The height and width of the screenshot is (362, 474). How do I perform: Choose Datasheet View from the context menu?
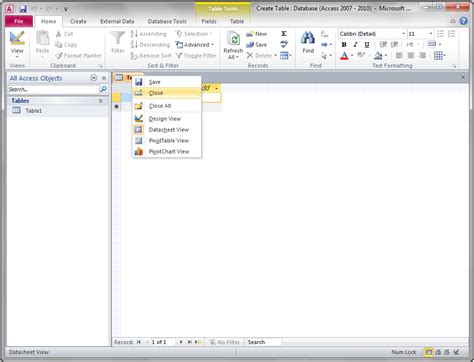click(x=167, y=130)
